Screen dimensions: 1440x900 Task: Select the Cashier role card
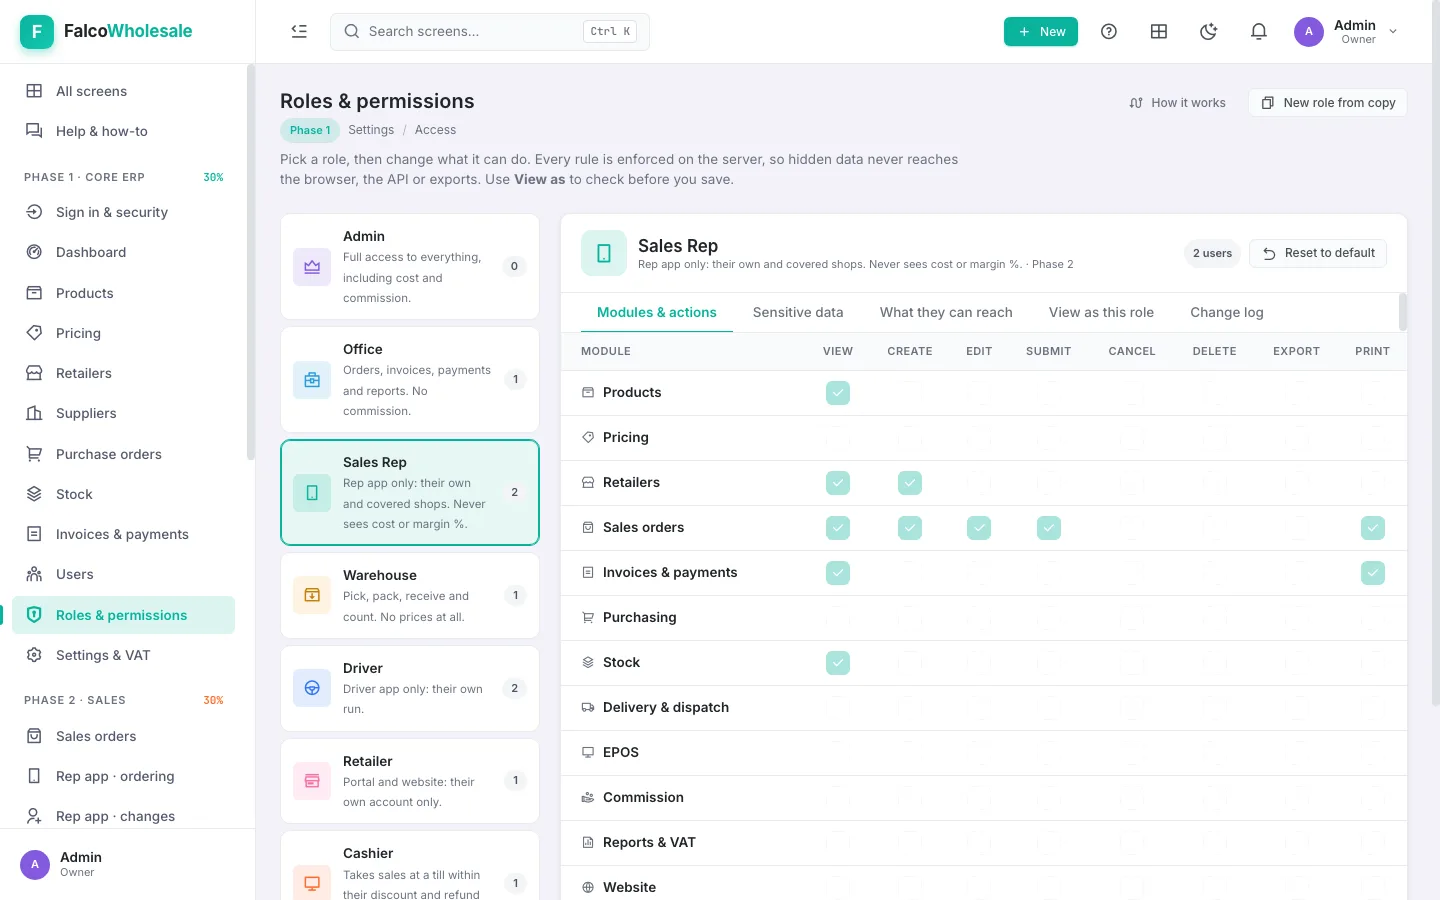pyautogui.click(x=410, y=866)
